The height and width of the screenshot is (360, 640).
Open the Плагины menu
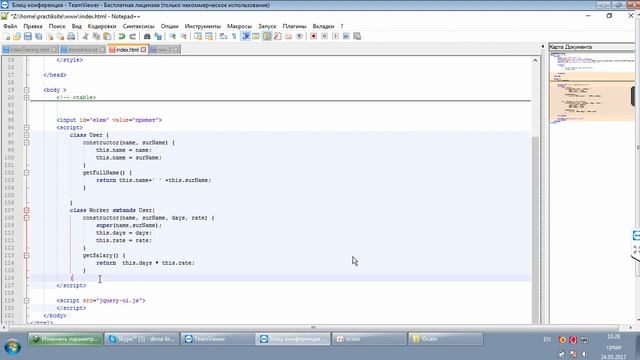[294, 26]
